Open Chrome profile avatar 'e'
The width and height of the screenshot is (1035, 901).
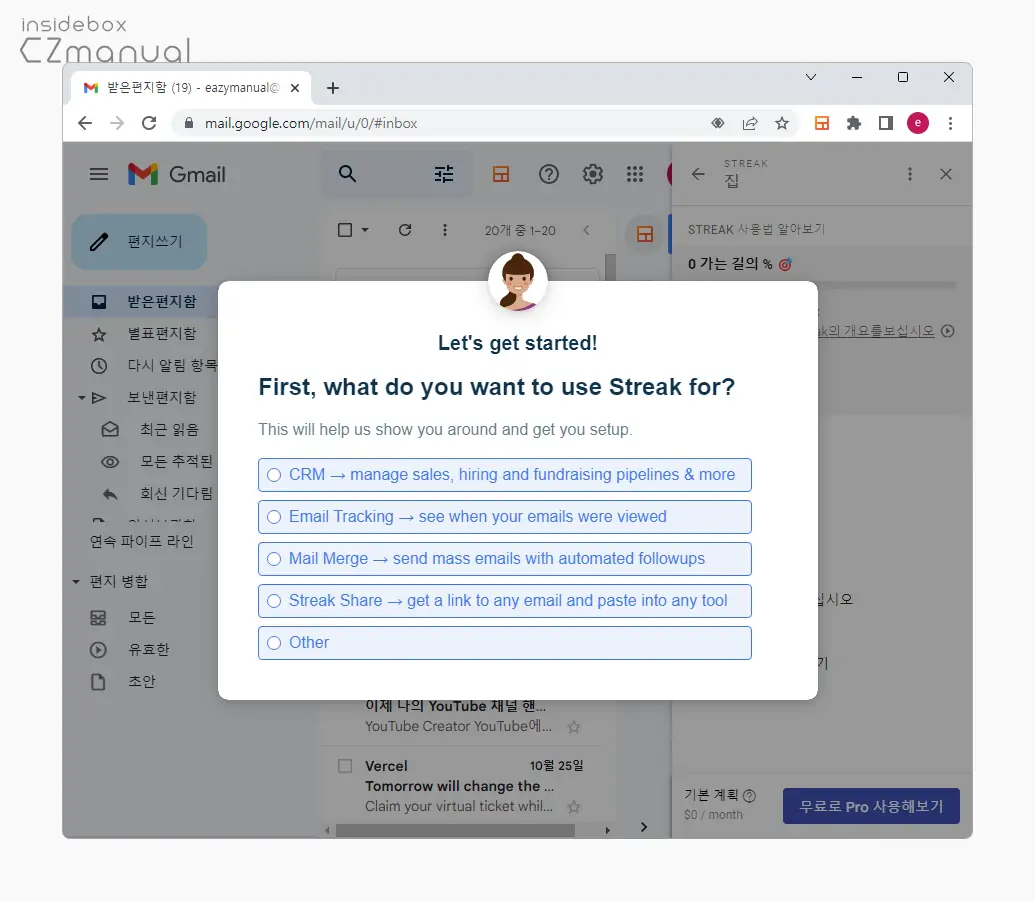pos(918,123)
